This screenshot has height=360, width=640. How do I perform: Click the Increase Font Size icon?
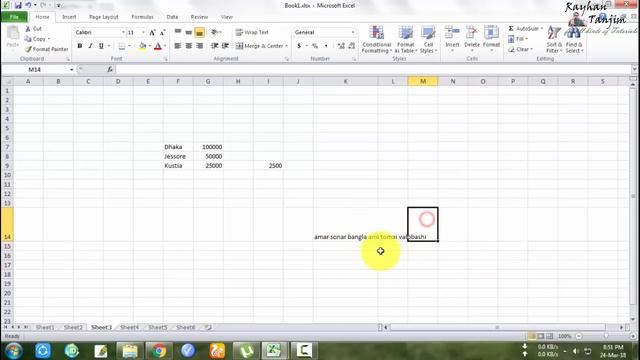pos(152,32)
